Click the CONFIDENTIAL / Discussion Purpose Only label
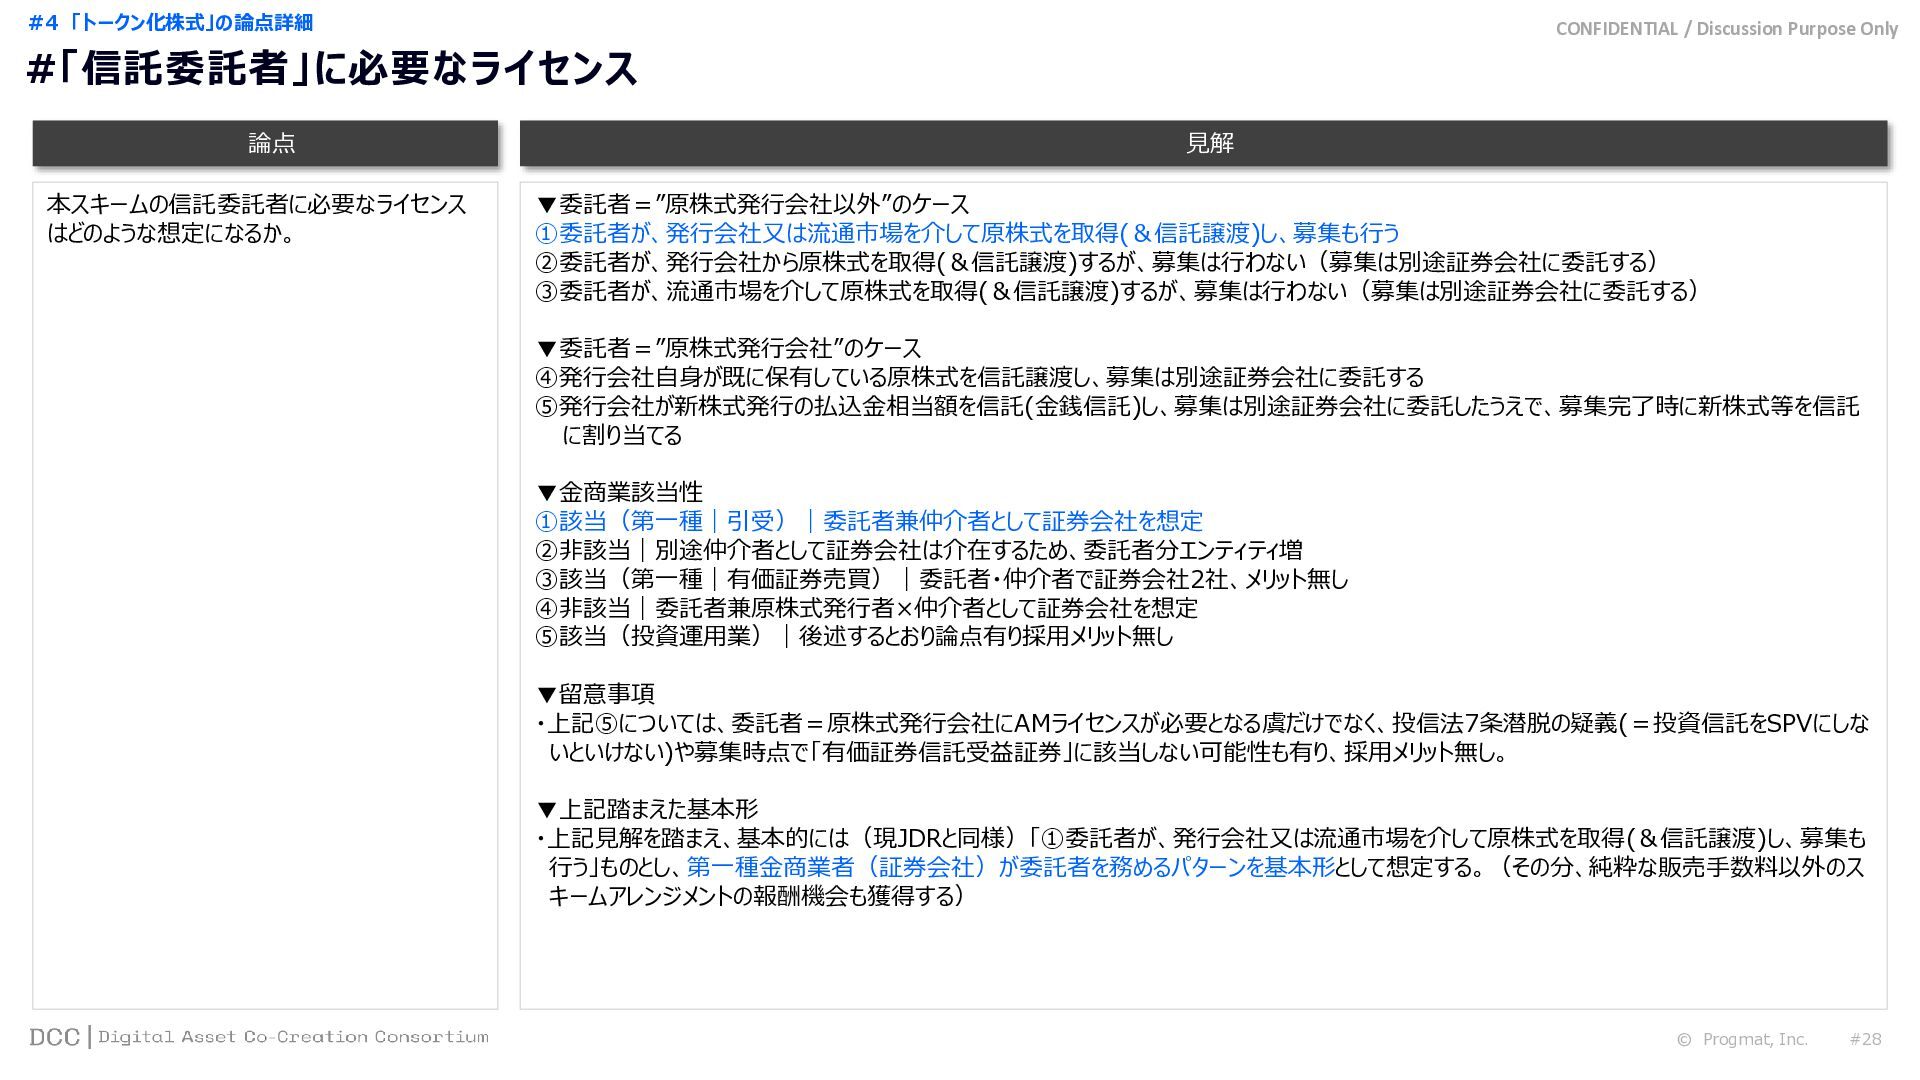 [1726, 29]
